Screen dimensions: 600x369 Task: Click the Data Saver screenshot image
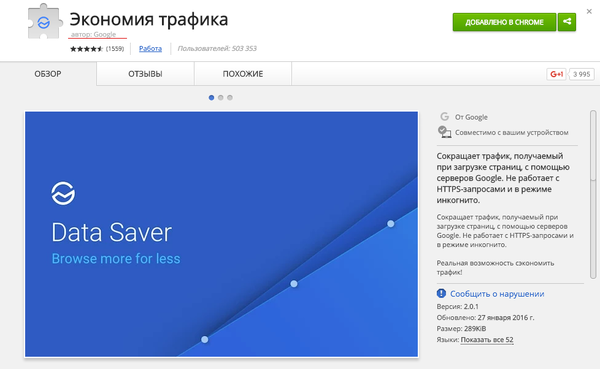point(221,234)
